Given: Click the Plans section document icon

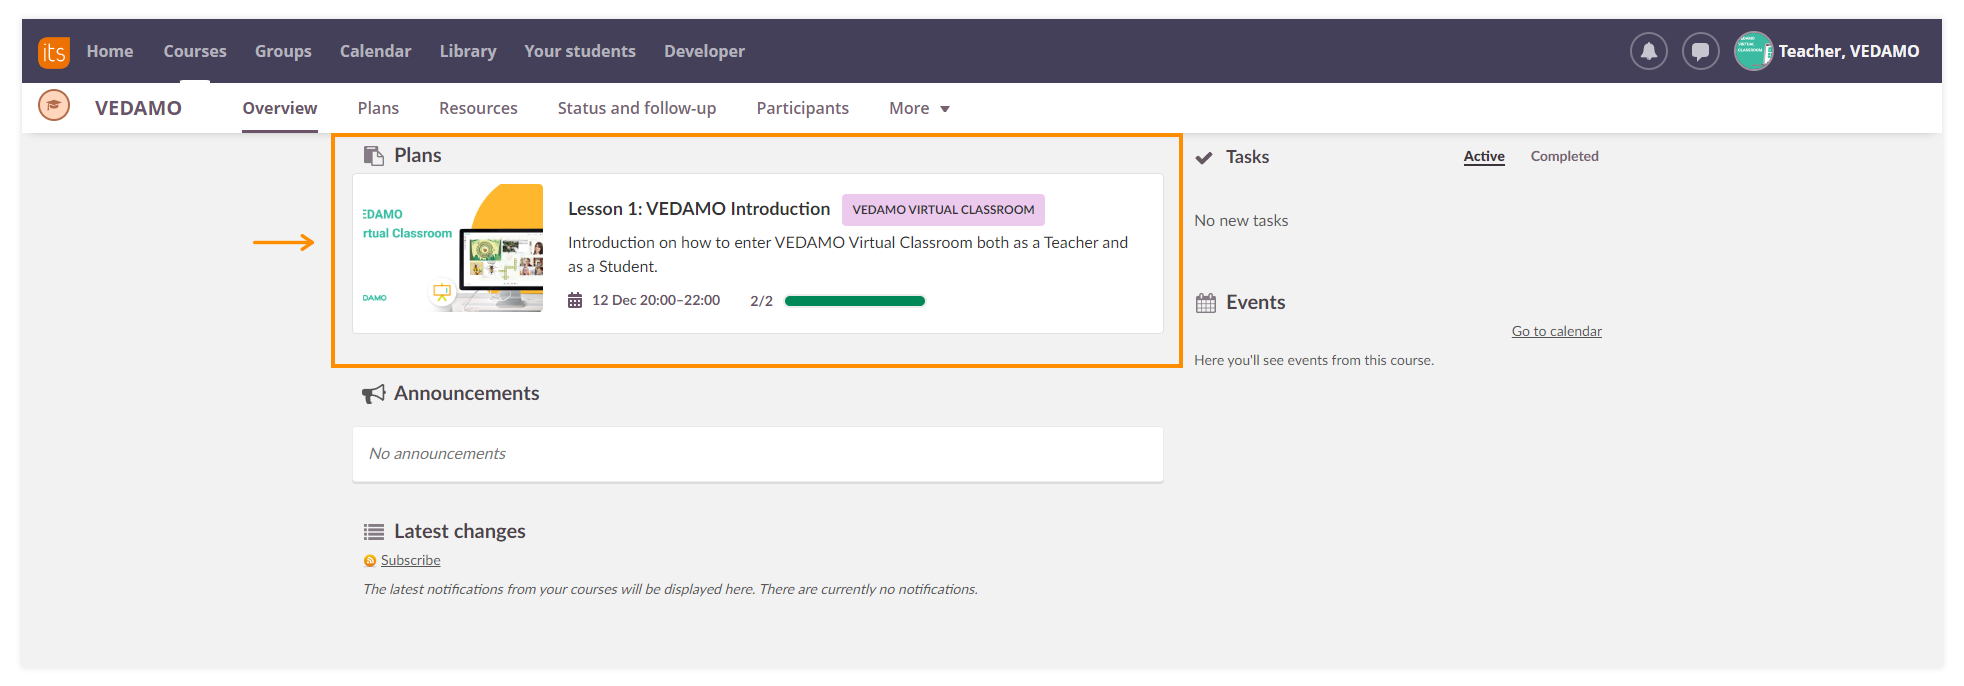Looking at the screenshot, I should pos(374,155).
